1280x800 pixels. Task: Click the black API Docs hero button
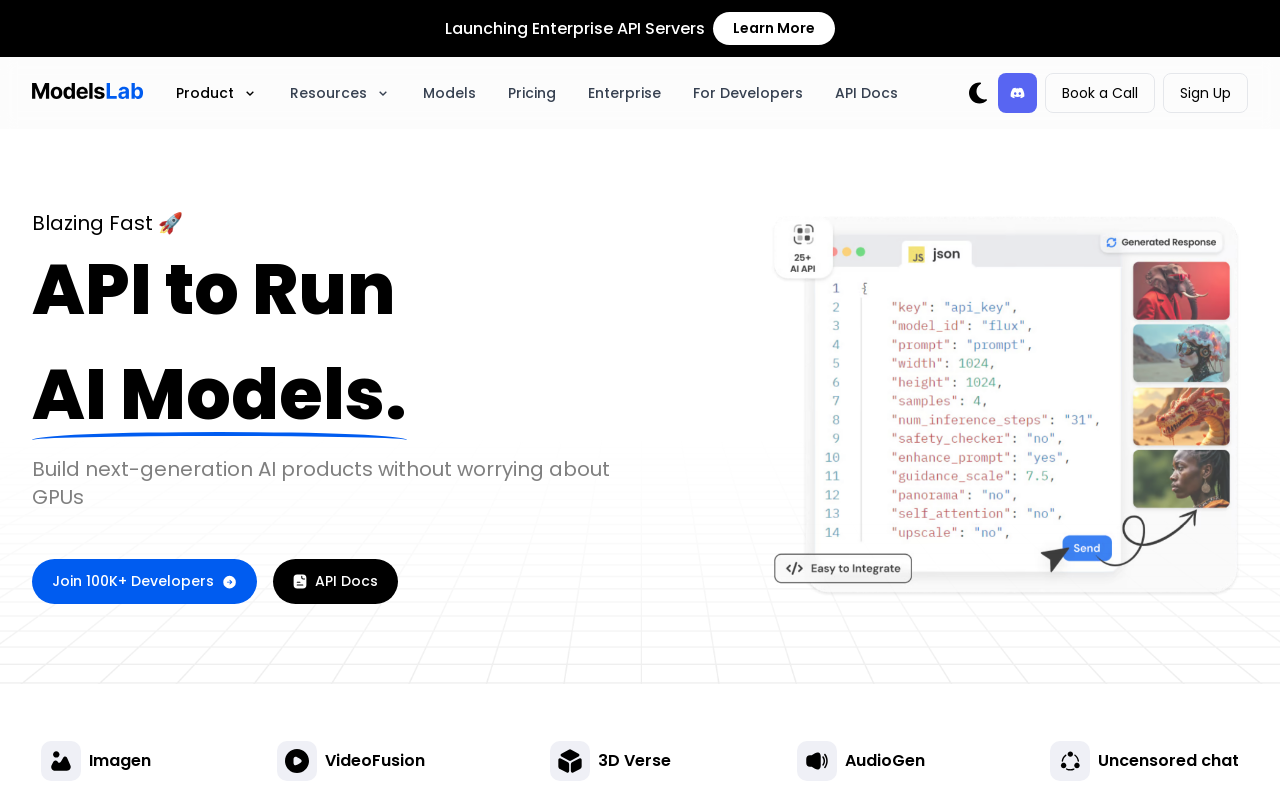(x=335, y=581)
